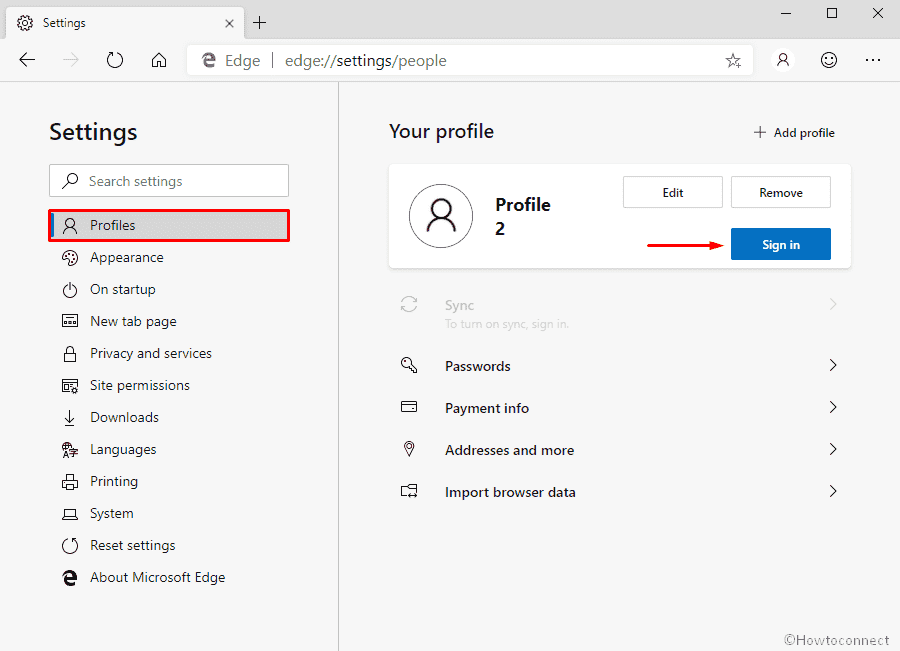Image resolution: width=900 pixels, height=651 pixels.
Task: Click the blue Sign in button
Action: 781,244
